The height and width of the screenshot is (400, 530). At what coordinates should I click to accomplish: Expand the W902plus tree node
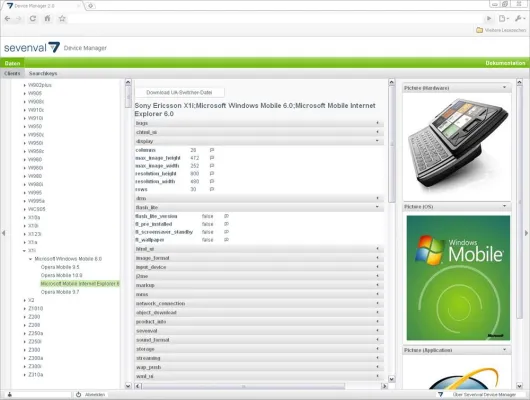24,85
